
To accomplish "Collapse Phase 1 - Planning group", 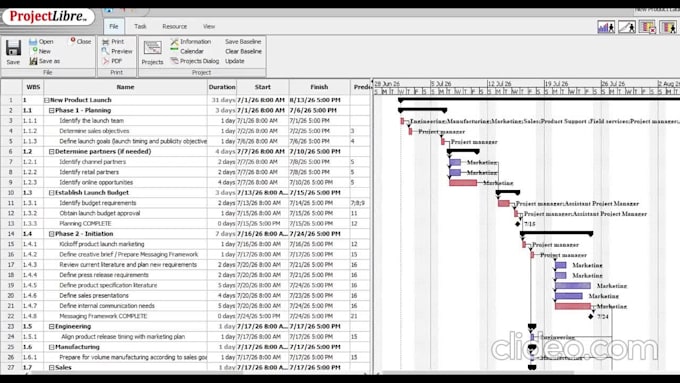I will [52, 111].
